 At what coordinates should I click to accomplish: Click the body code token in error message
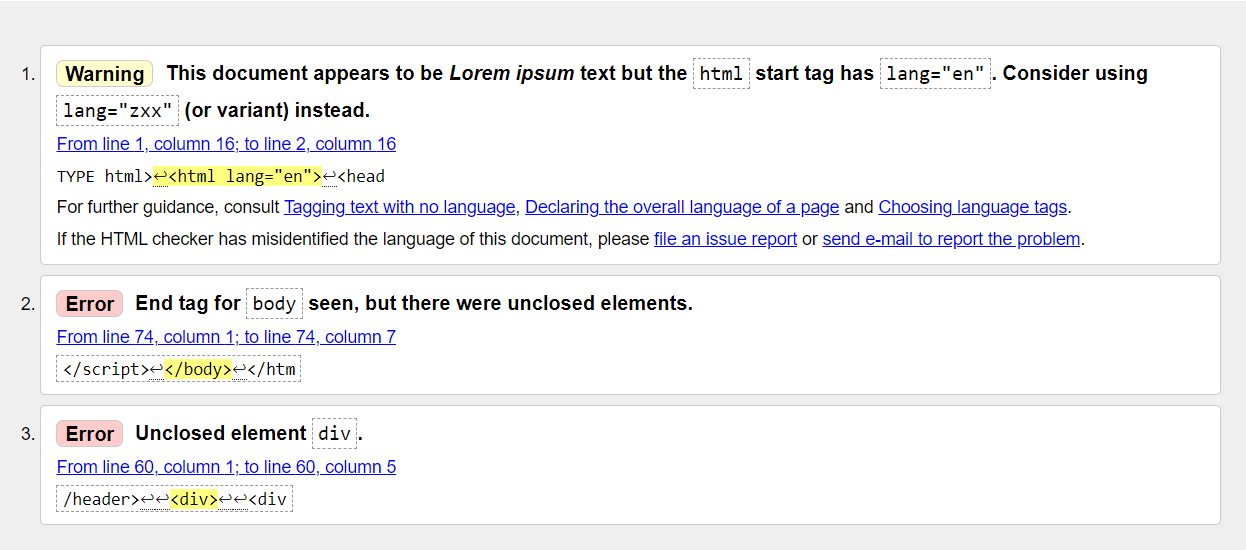[274, 304]
